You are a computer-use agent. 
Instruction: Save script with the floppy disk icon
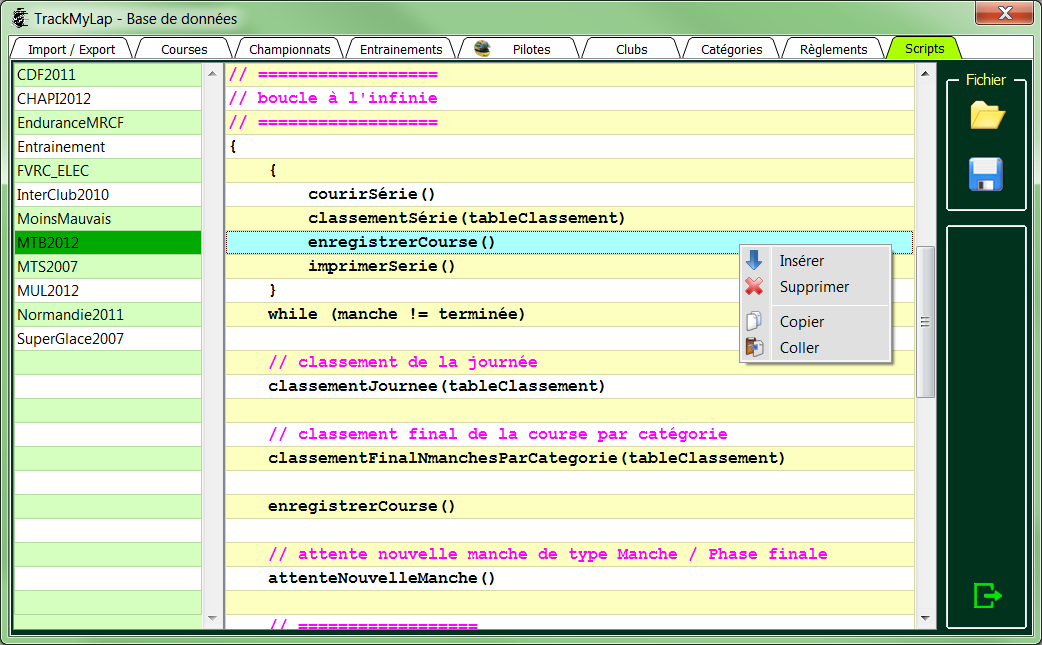(x=986, y=175)
